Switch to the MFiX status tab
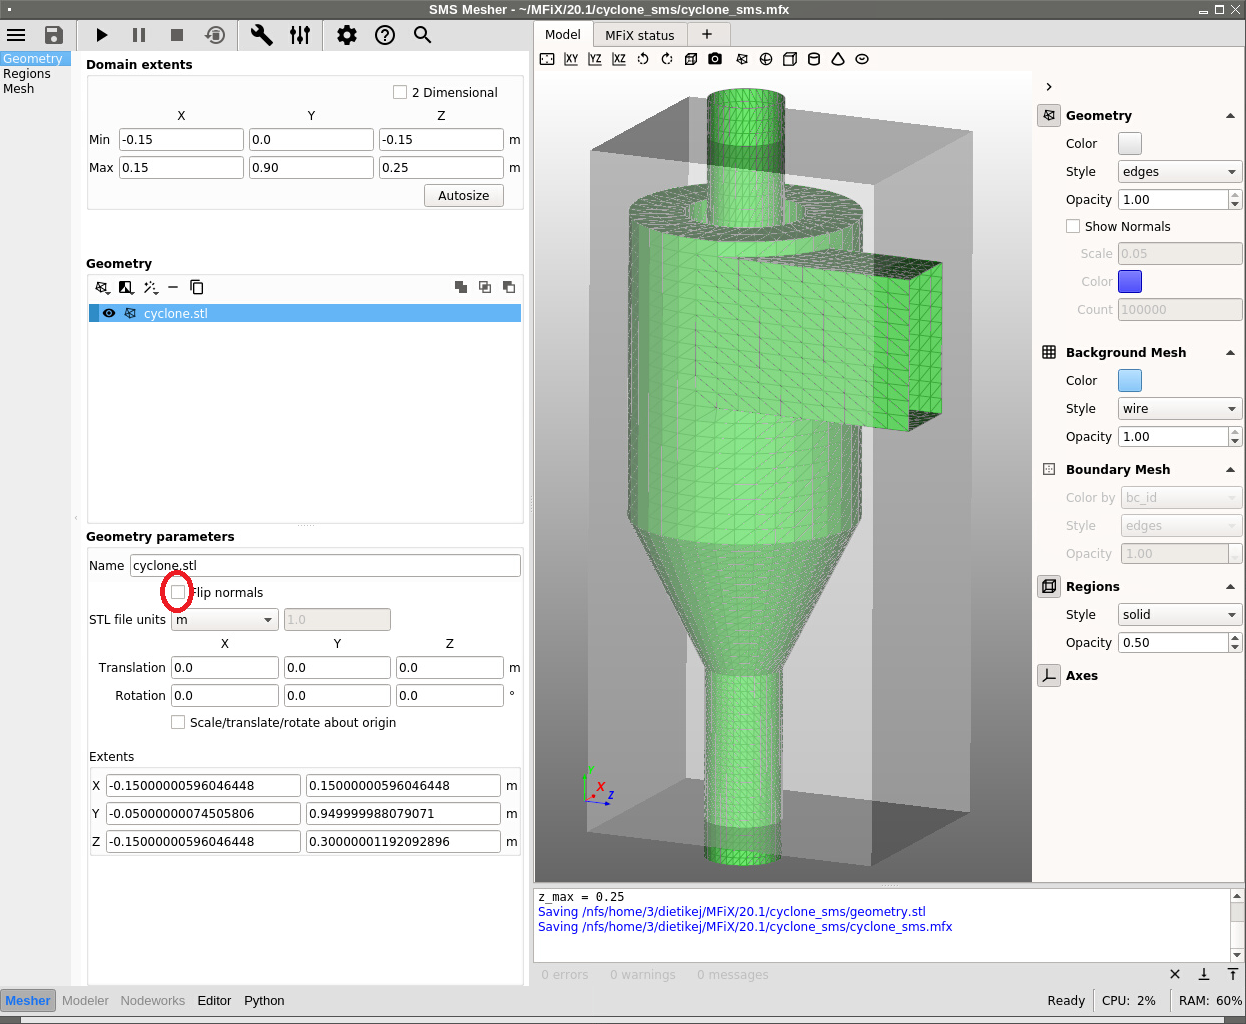1246x1024 pixels. 639,35
